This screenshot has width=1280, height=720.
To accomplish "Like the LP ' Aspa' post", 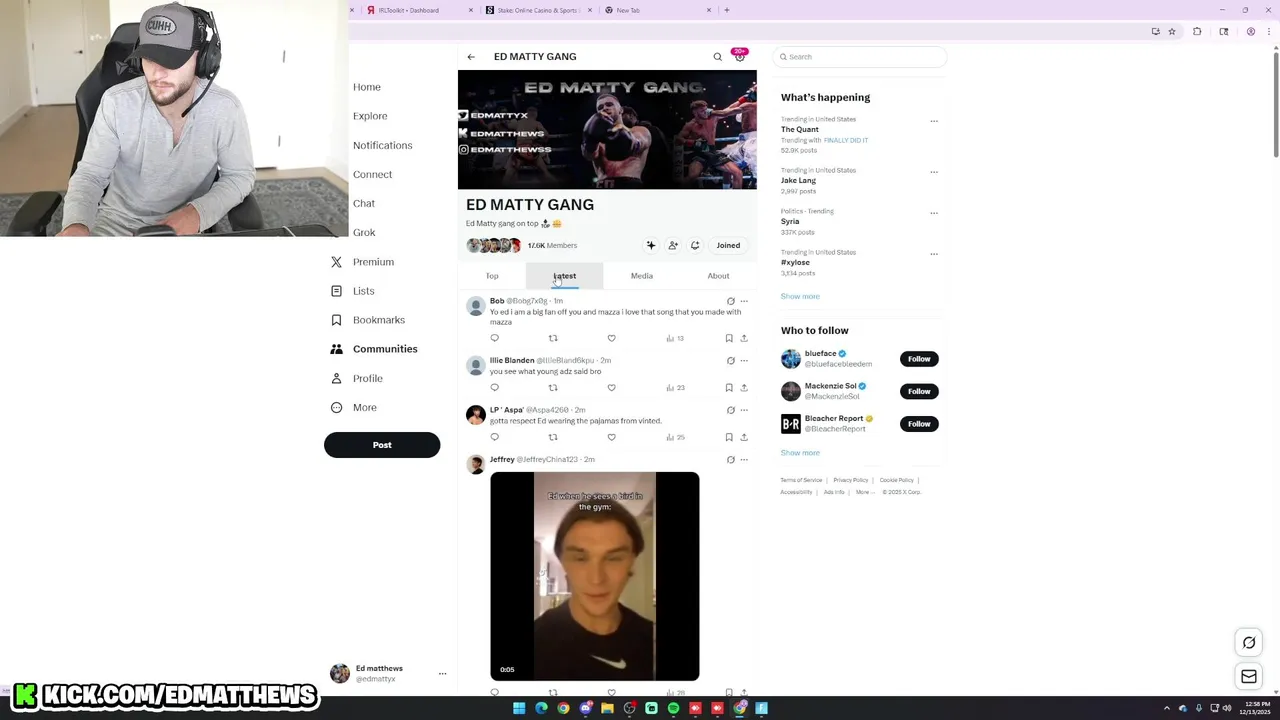I will pos(612,437).
